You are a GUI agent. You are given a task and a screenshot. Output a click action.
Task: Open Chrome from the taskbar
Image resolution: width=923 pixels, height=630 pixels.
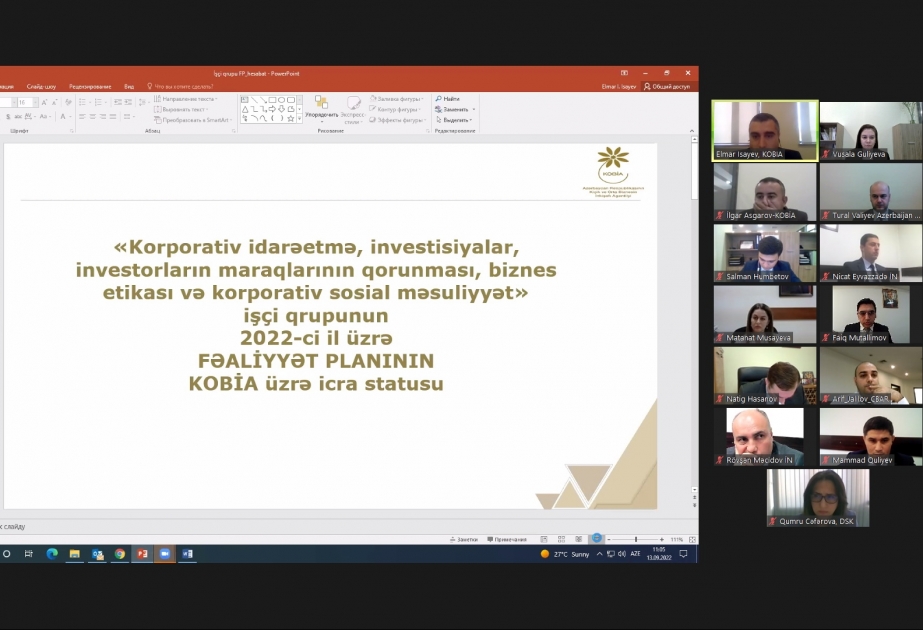(119, 553)
